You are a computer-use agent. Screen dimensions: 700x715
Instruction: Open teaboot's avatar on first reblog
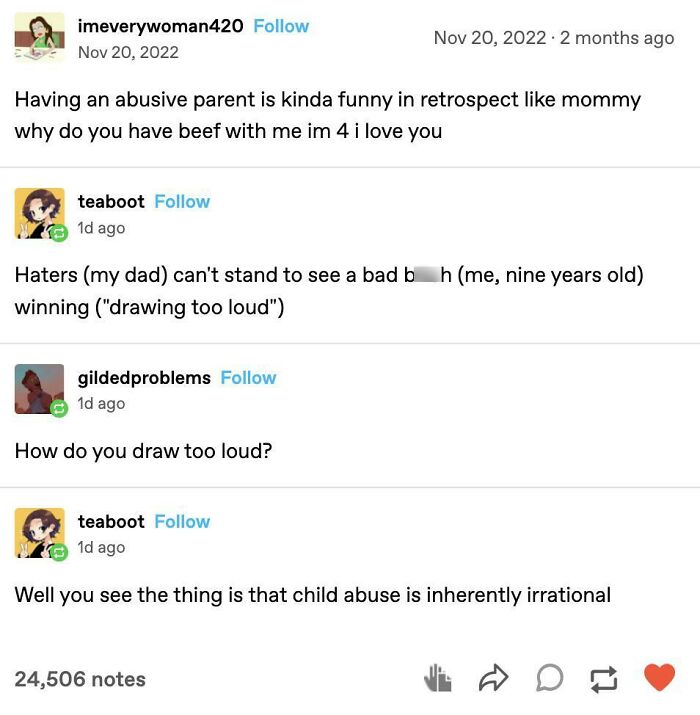pos(40,214)
